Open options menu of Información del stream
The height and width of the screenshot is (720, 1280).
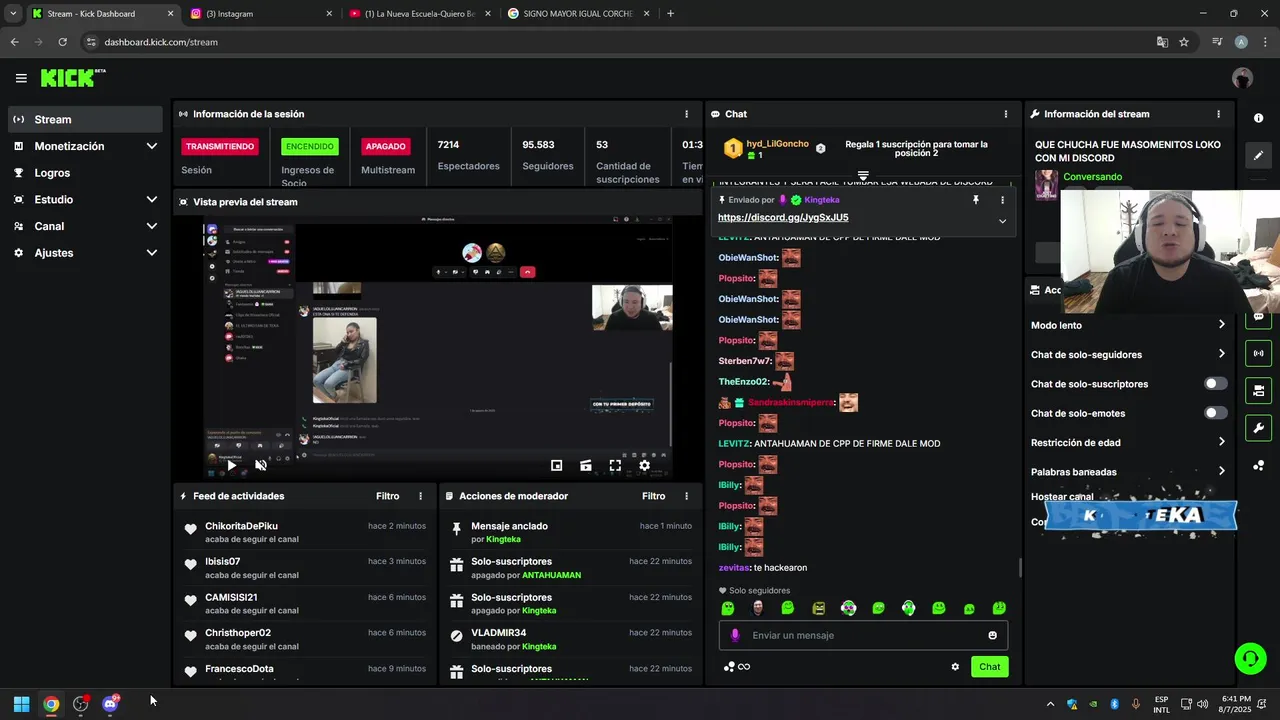click(x=1218, y=114)
